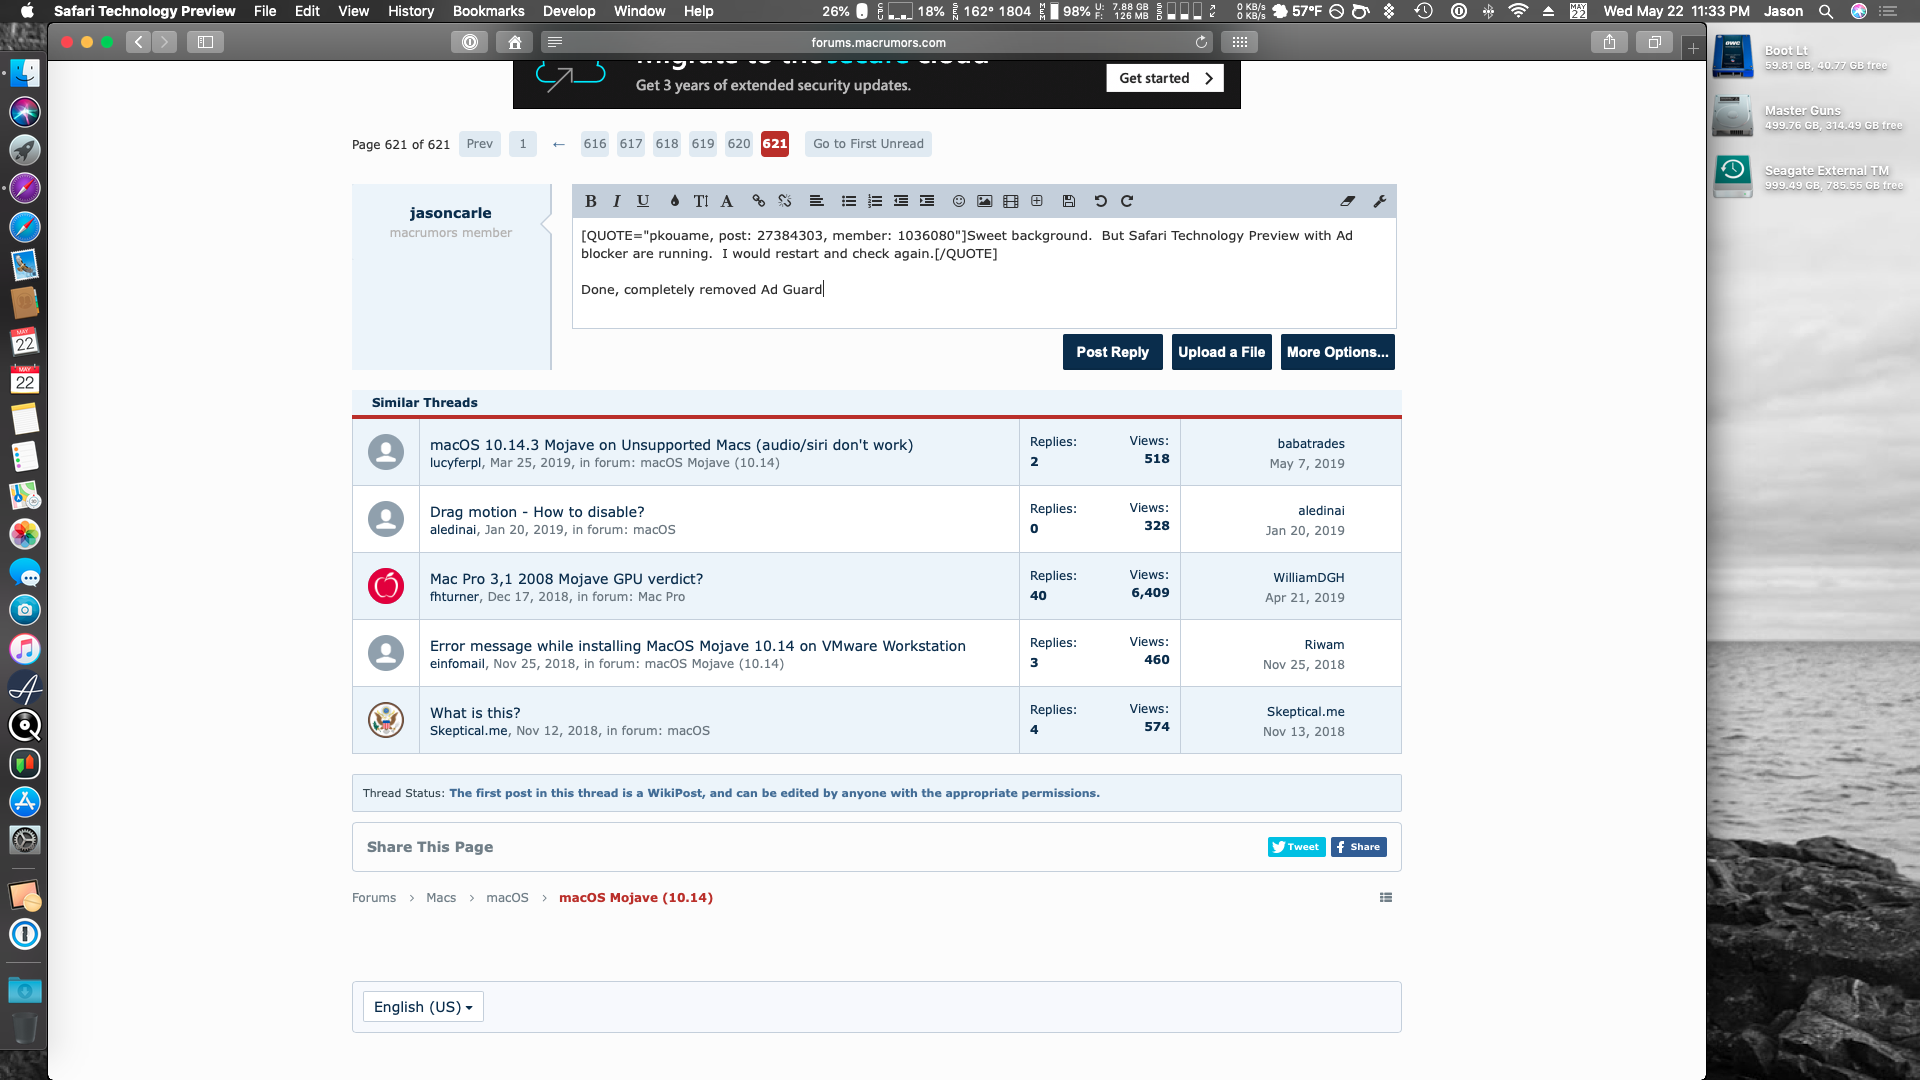
Task: Insert an ordered numbered list
Action: pyautogui.click(x=875, y=201)
